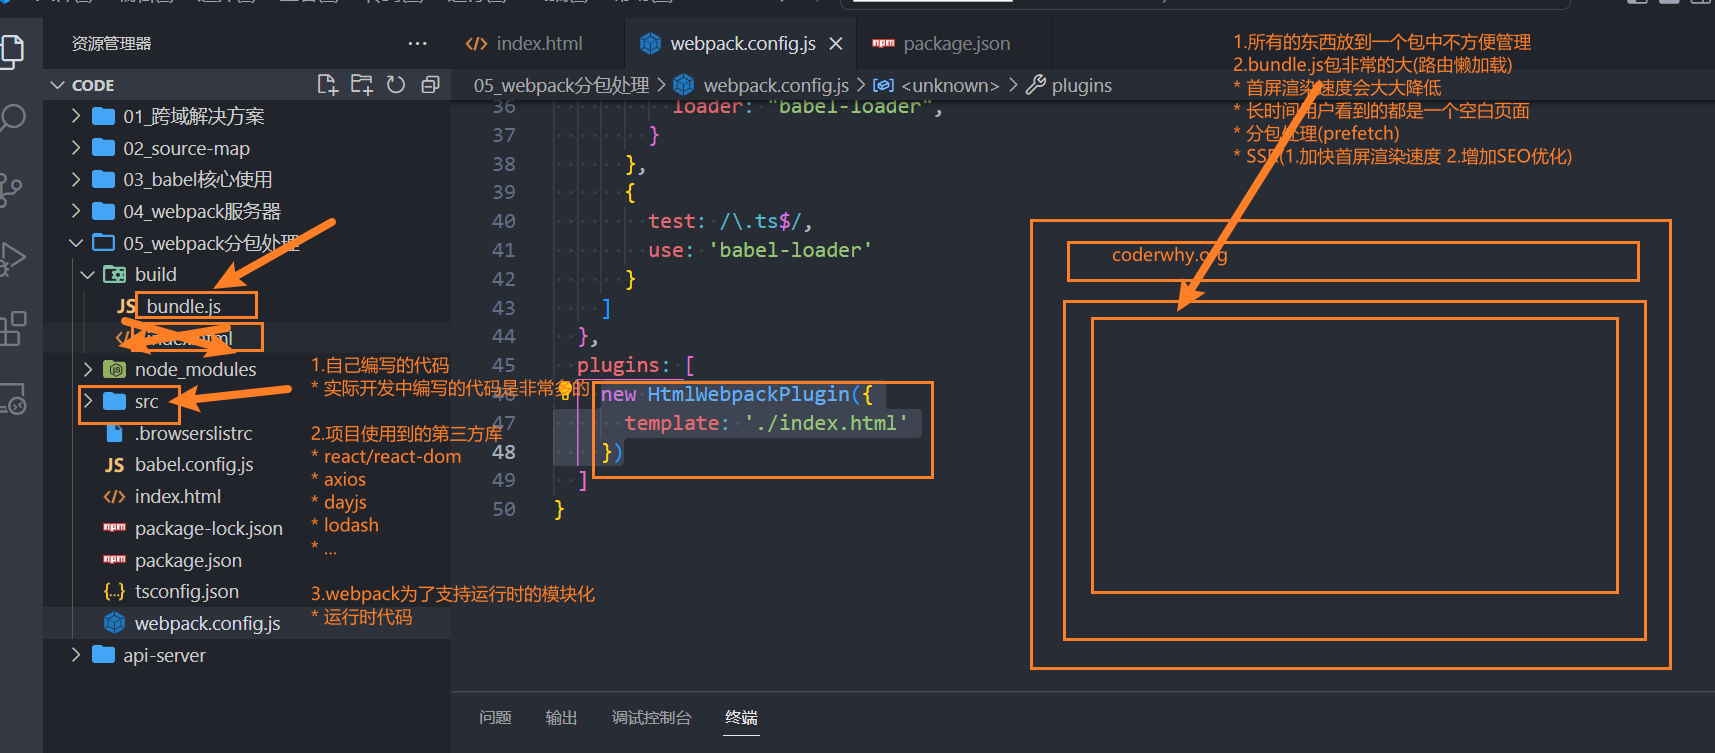Click the test regex /\.ts$/ on line 40
Image resolution: width=1715 pixels, height=753 pixels.
coord(760,221)
